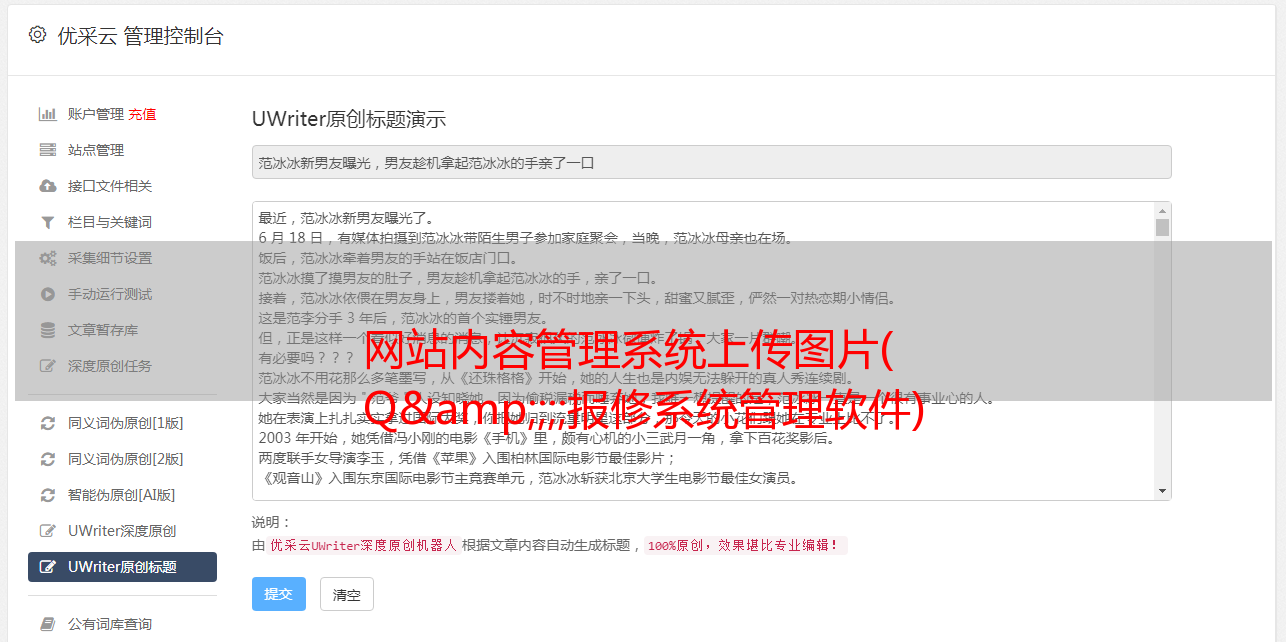Click the gears icon for 采集细节设置
The width and height of the screenshot is (1286, 642).
pos(47,258)
